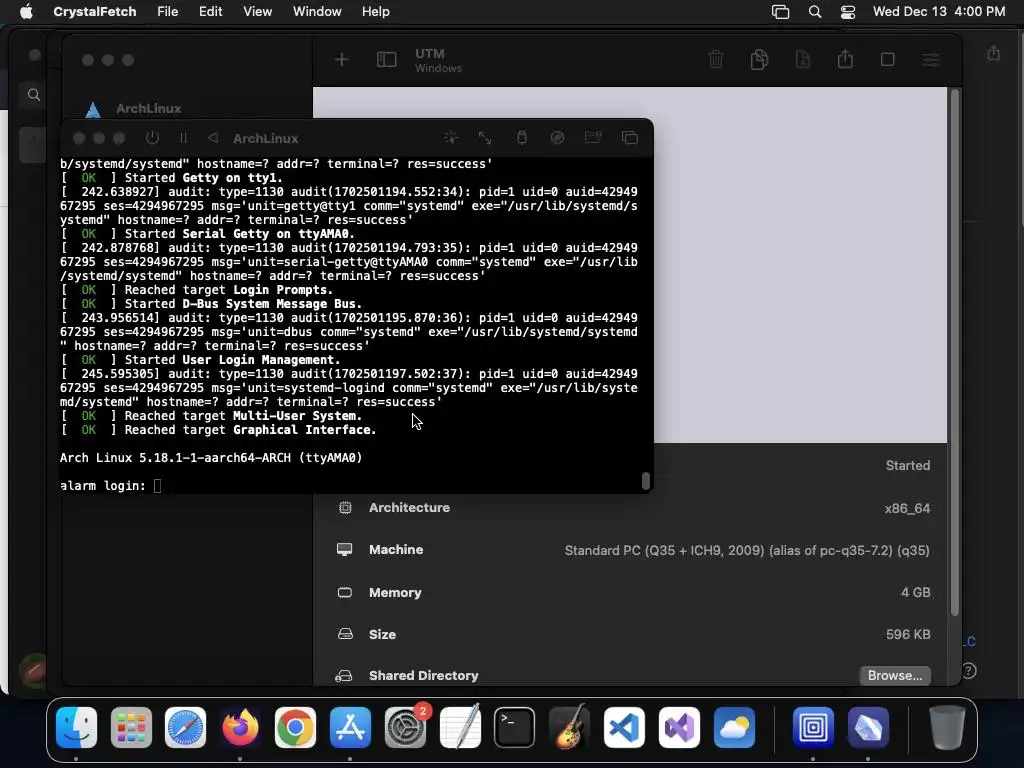The image size is (1024, 768).
Task: Click the Memory row label
Action: tap(395, 592)
